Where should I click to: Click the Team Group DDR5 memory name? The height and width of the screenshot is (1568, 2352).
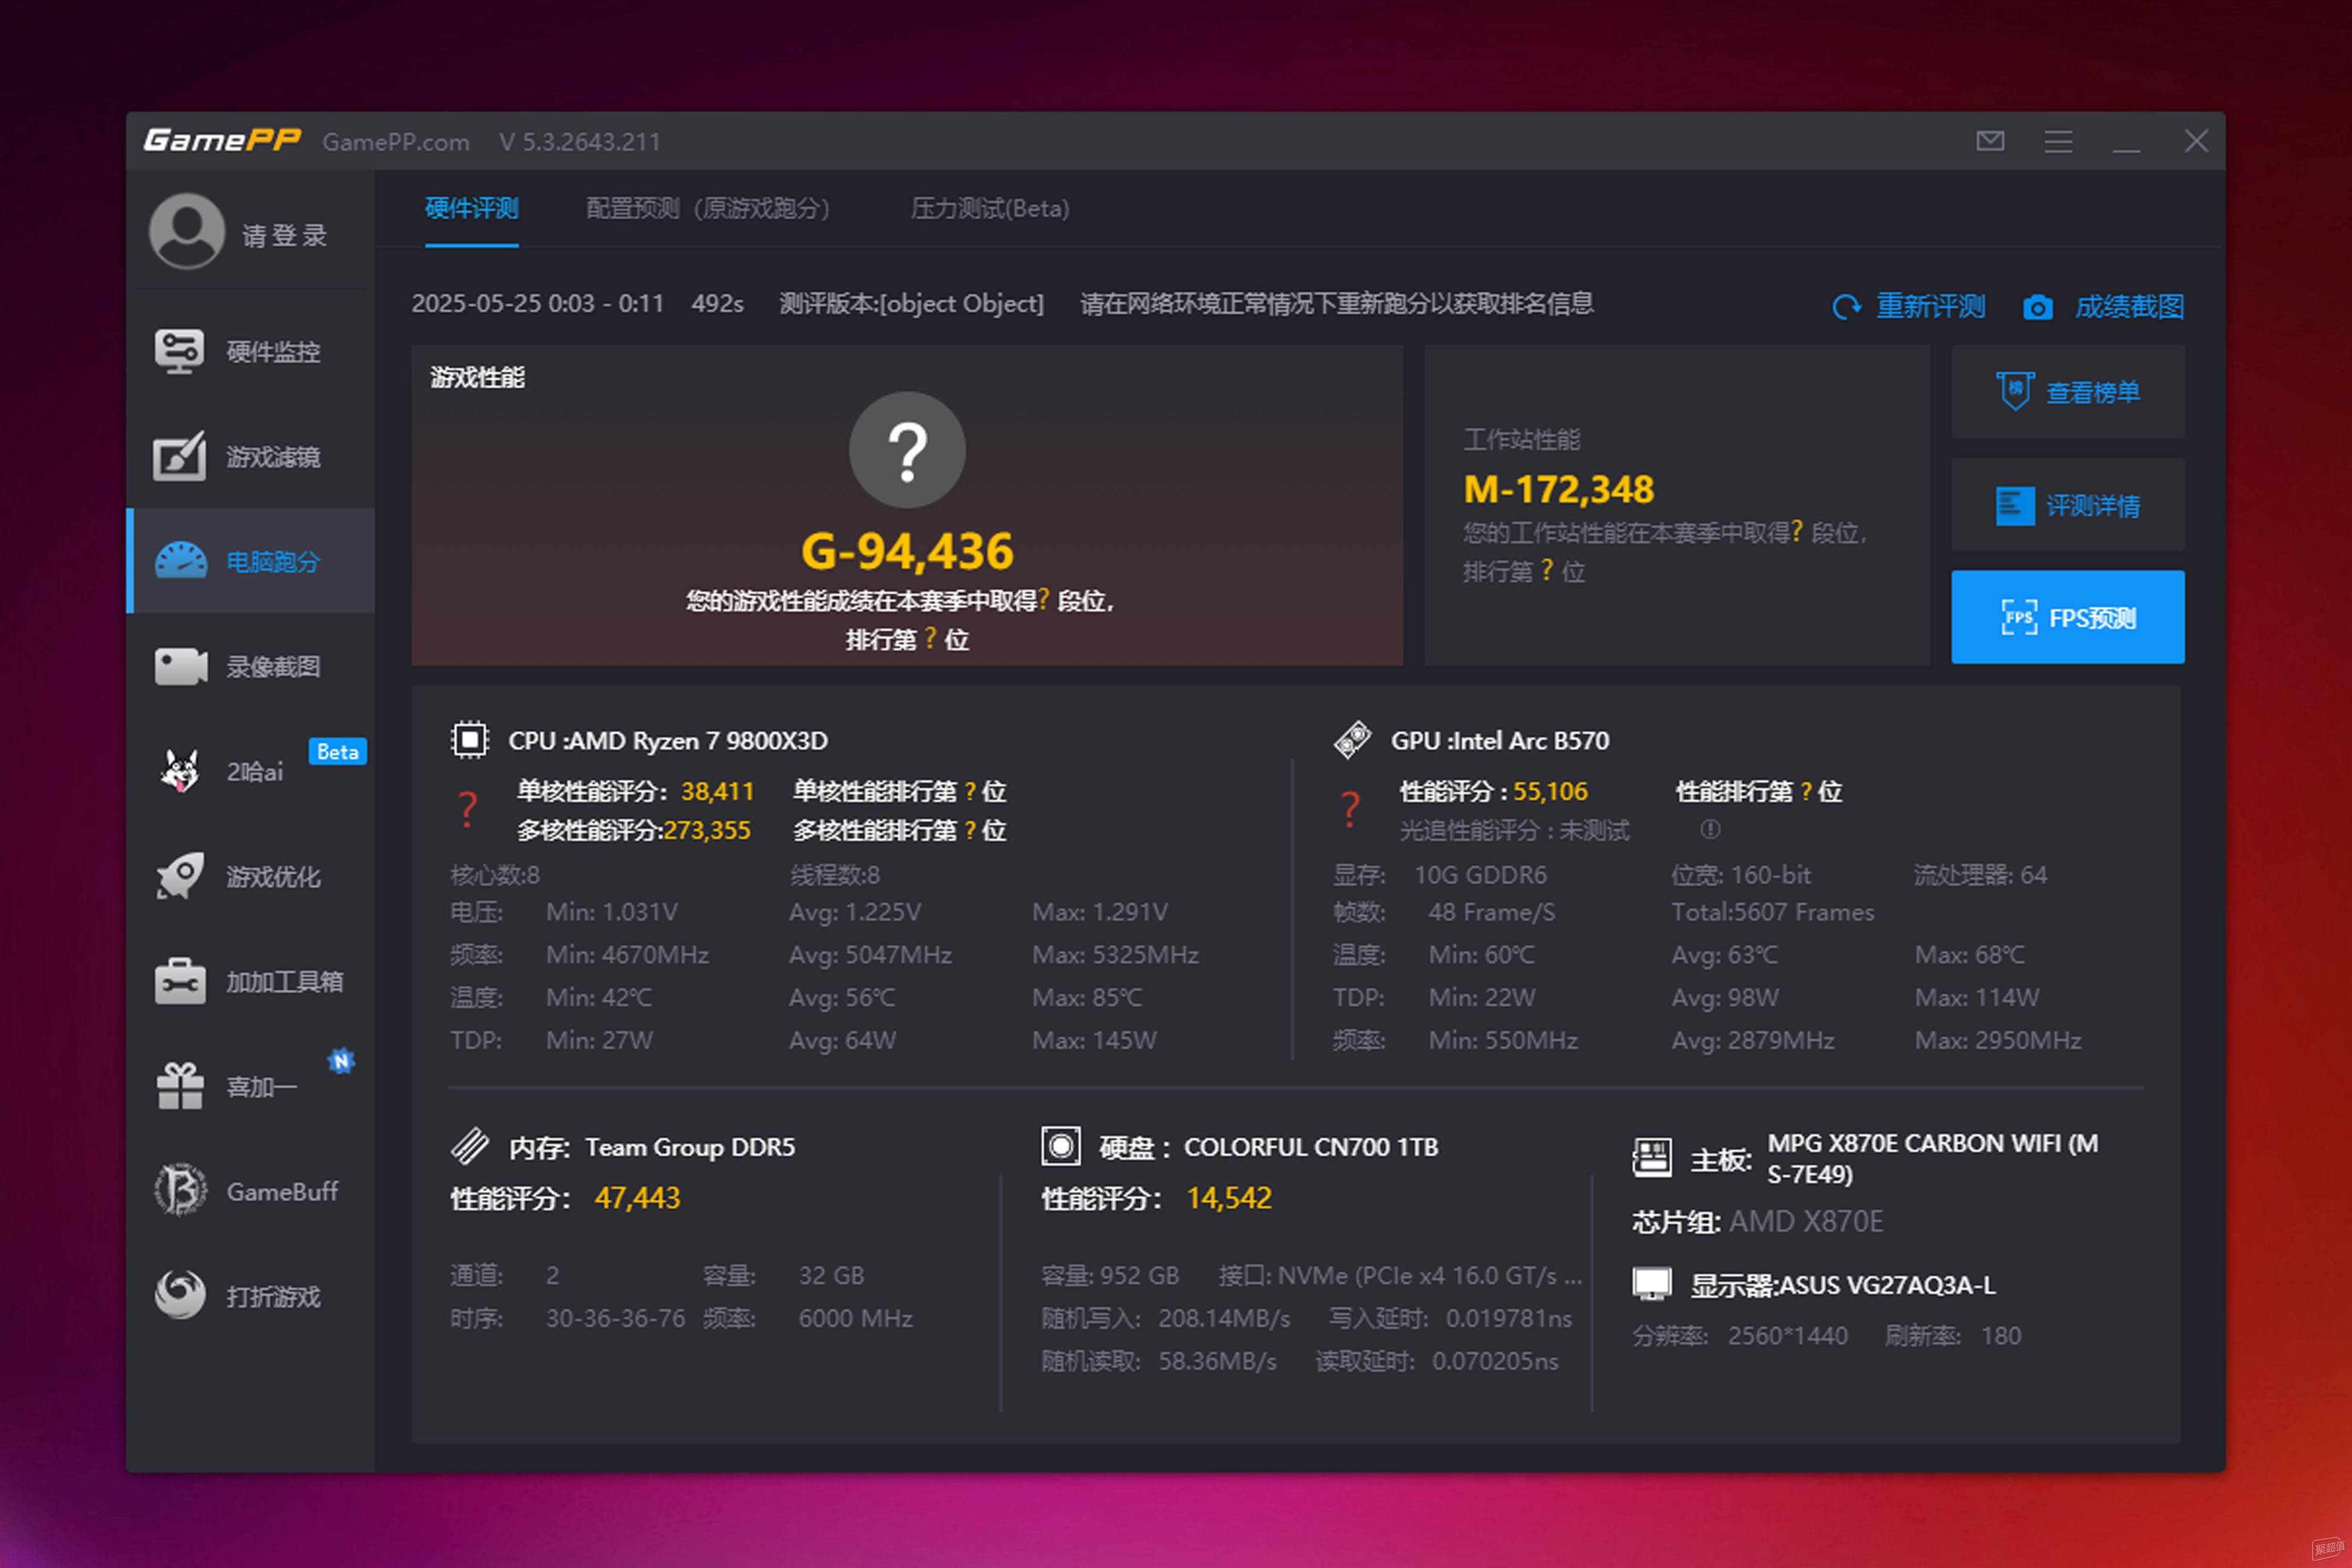click(x=690, y=1147)
